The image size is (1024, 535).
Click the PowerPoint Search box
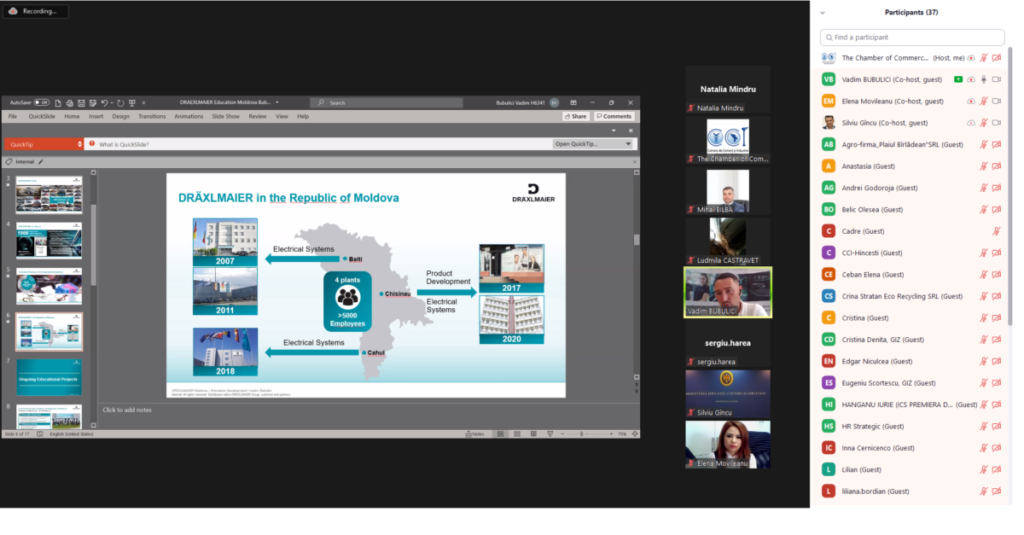tap(387, 103)
